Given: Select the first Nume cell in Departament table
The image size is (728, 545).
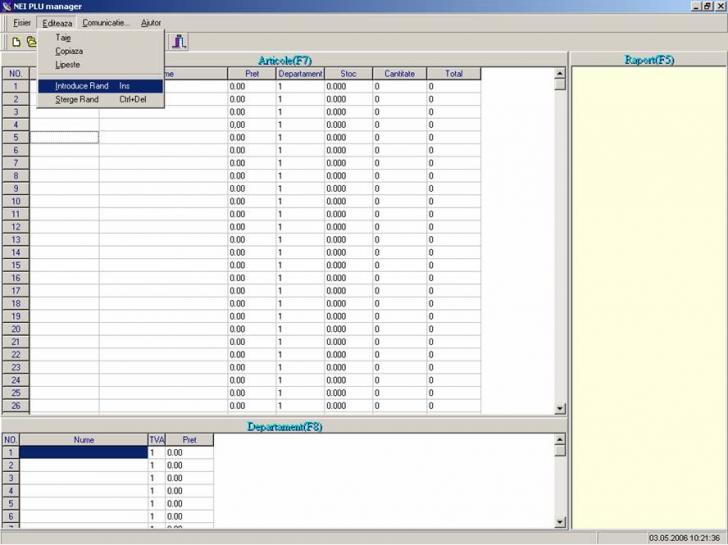Looking at the screenshot, I should [83, 452].
